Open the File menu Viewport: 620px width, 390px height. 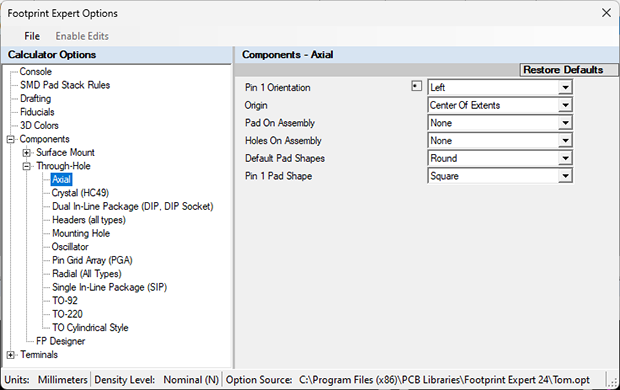click(32, 36)
